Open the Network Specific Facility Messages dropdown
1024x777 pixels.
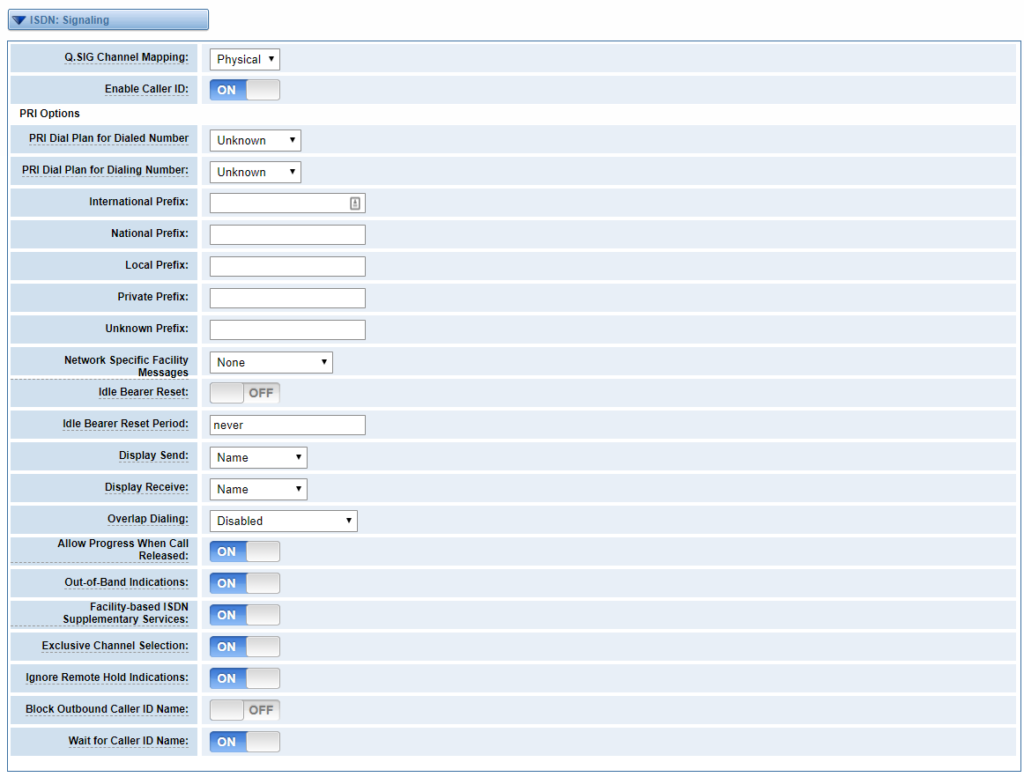click(x=270, y=362)
